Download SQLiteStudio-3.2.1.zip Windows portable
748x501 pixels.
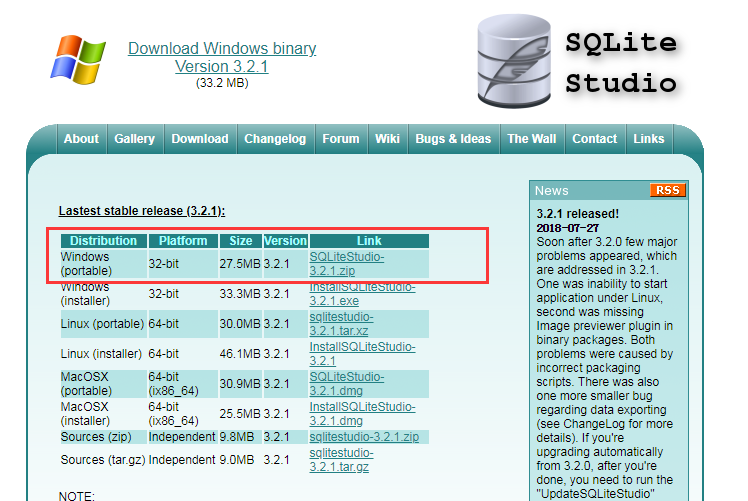(347, 263)
